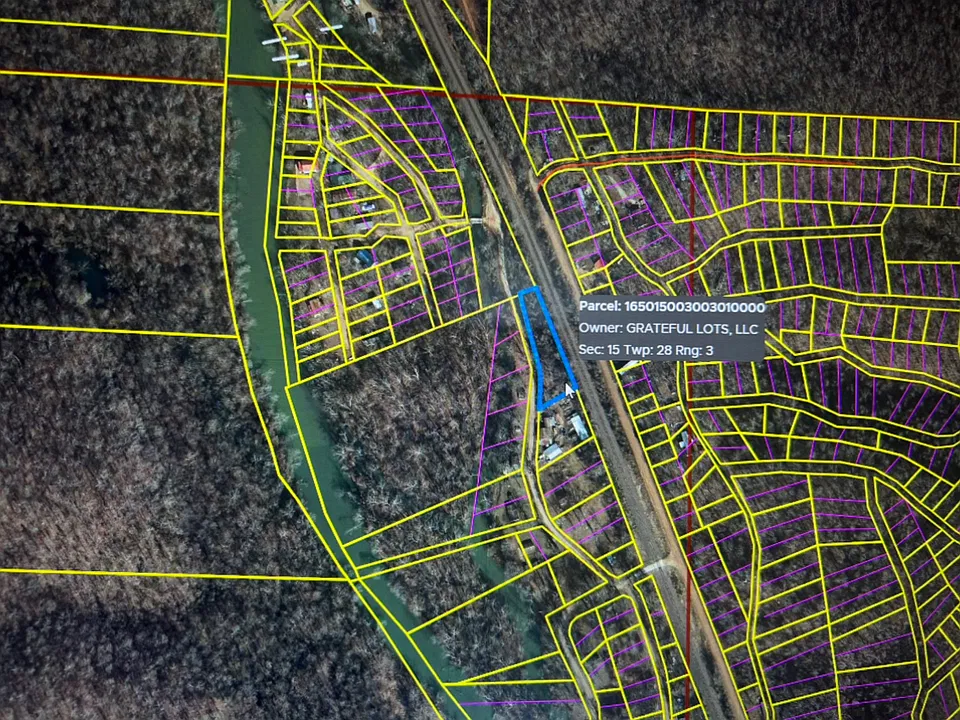Click the Sec 15 Twp 28 Rng 3 line
This screenshot has height=720, width=960.
click(646, 350)
